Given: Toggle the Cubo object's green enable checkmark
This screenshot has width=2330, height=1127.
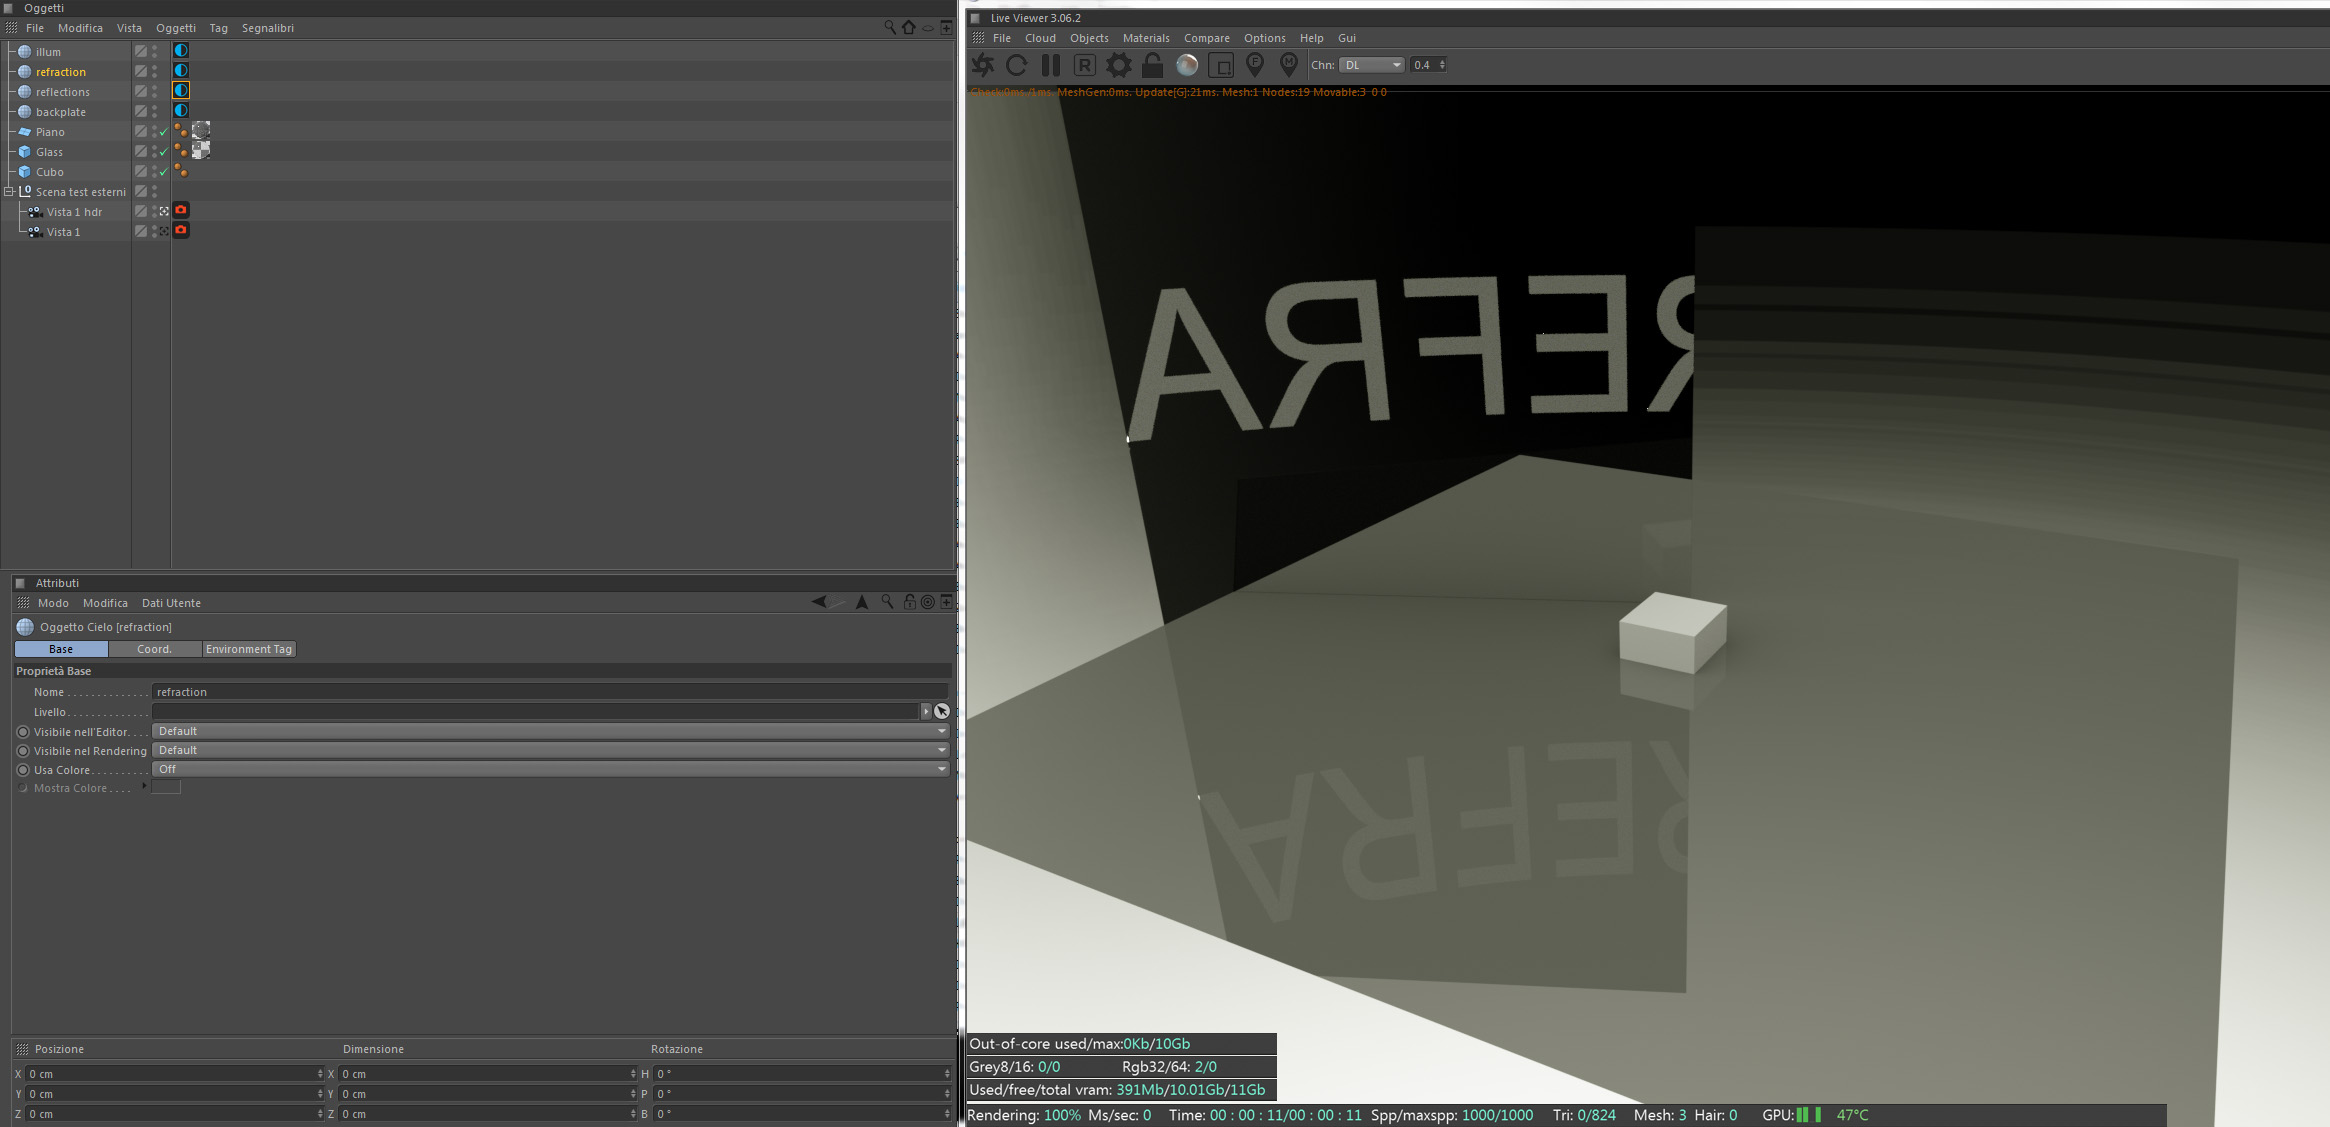Looking at the screenshot, I should tap(164, 172).
